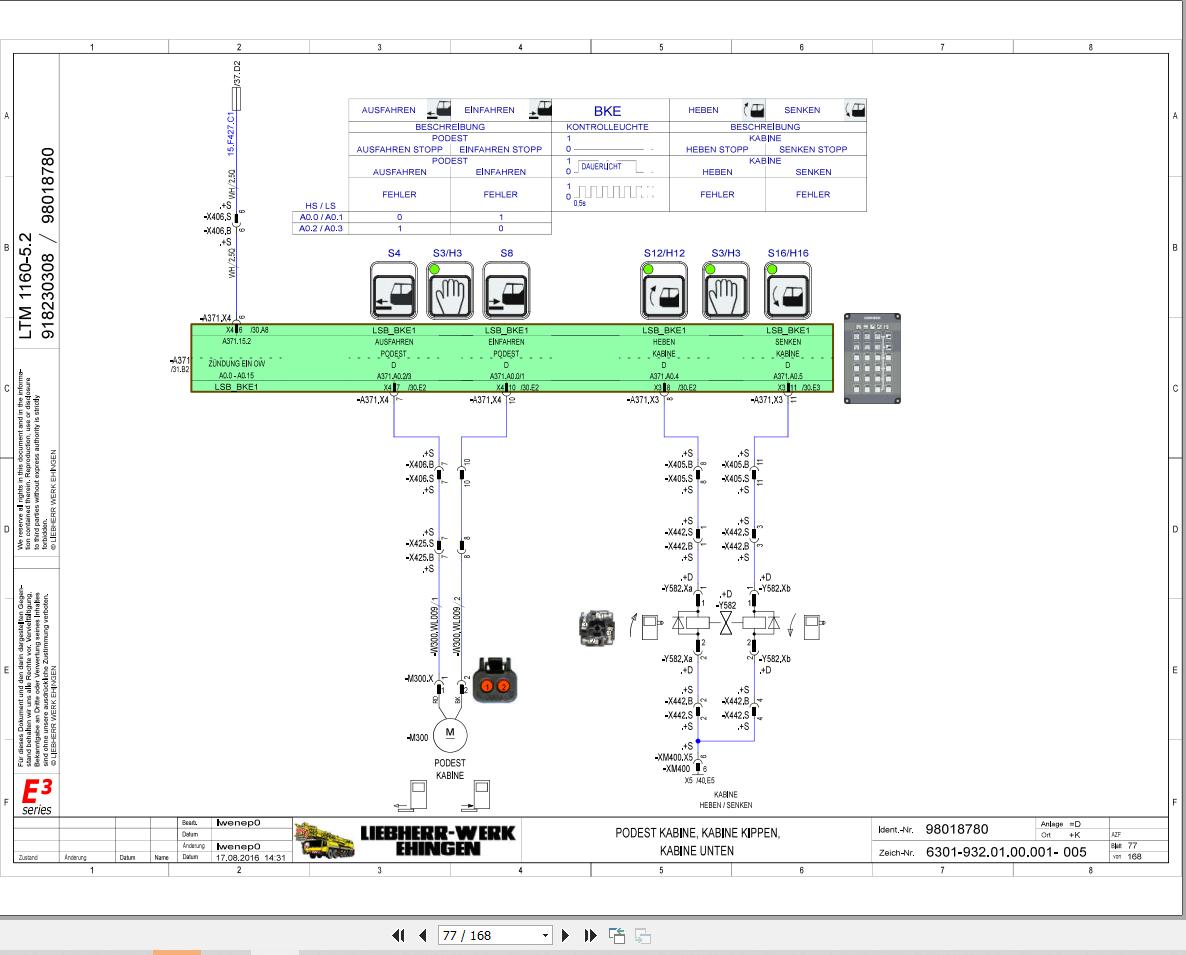Click the drawing number 6301-932.01.00.001- 005

click(x=1006, y=852)
